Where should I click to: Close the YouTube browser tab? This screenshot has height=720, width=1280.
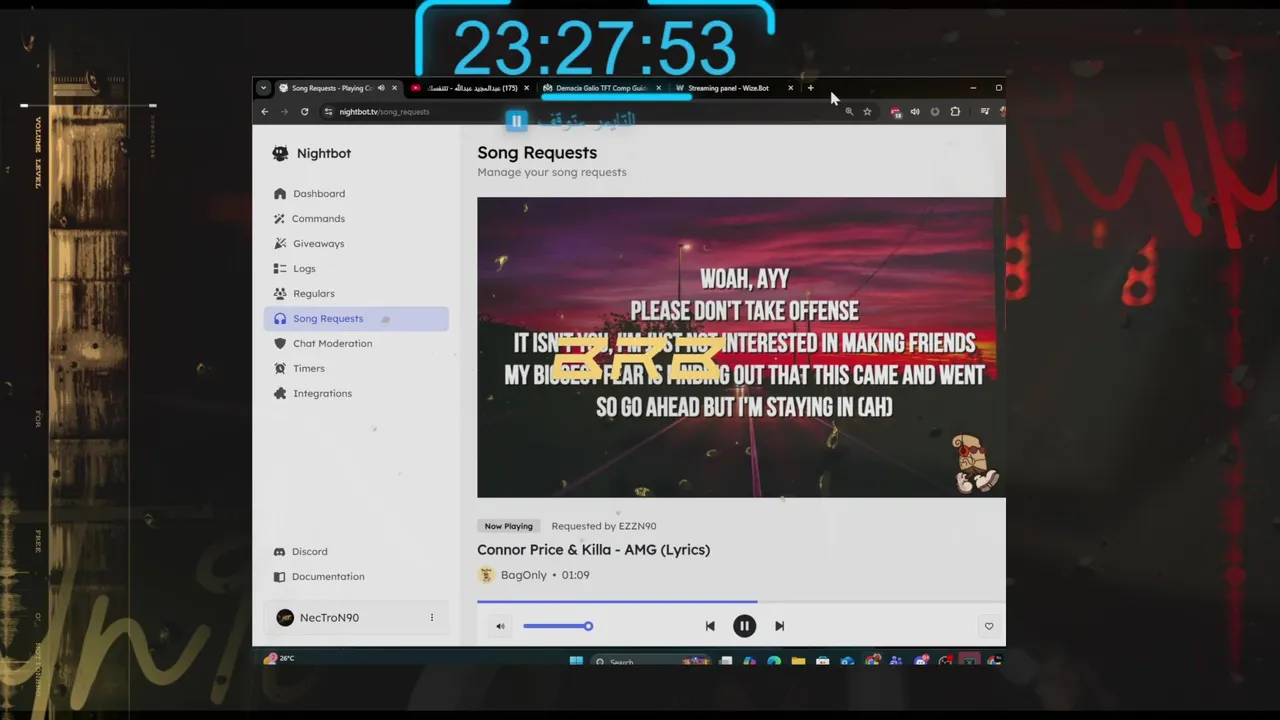click(x=526, y=88)
